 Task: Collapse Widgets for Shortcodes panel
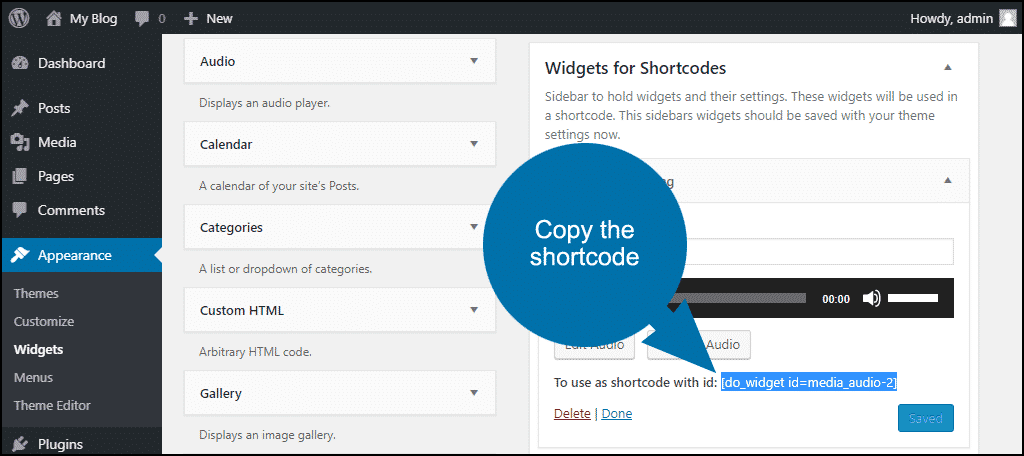coord(948,67)
